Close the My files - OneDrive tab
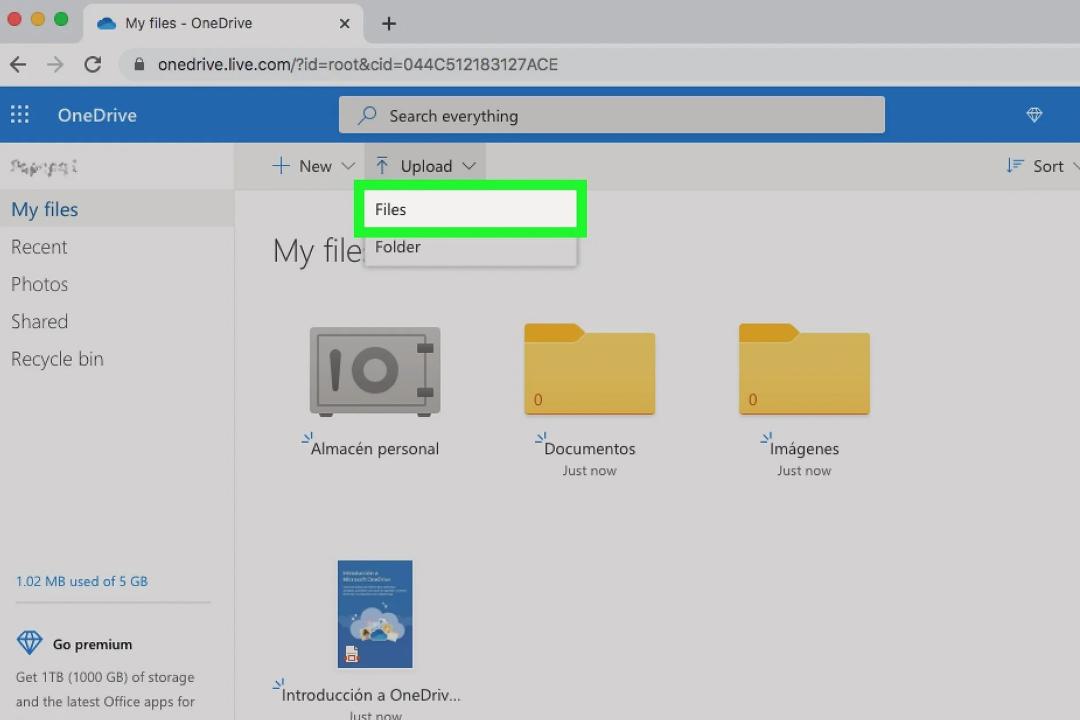 pyautogui.click(x=344, y=23)
